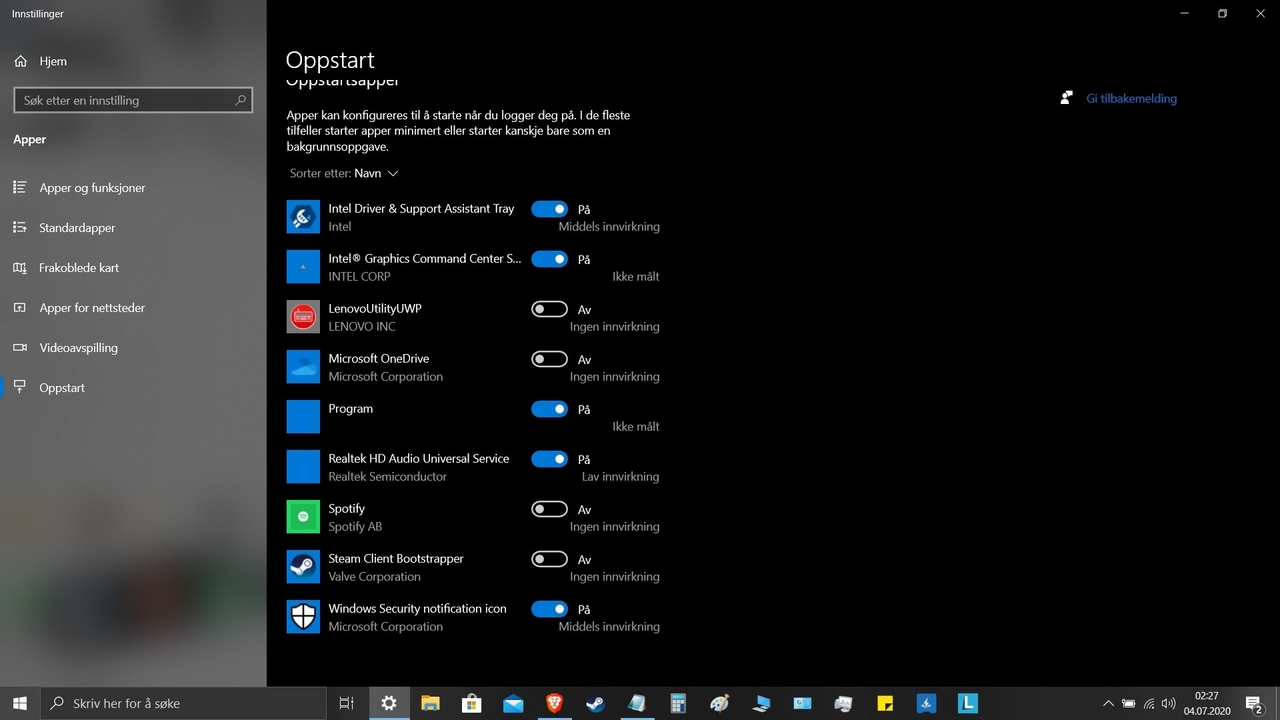The image size is (1280, 720).
Task: Open 'Apper for nettsteder' section
Action: (x=92, y=307)
